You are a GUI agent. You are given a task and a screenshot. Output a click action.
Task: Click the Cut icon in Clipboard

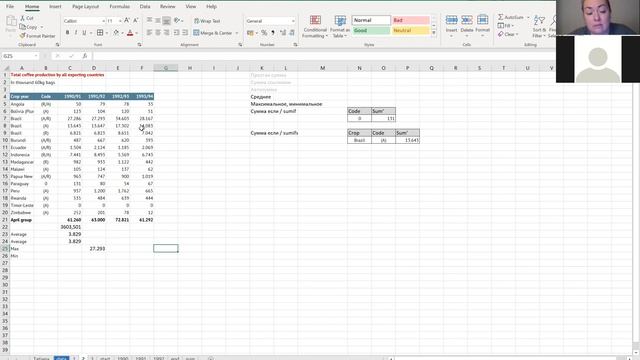point(23,18)
